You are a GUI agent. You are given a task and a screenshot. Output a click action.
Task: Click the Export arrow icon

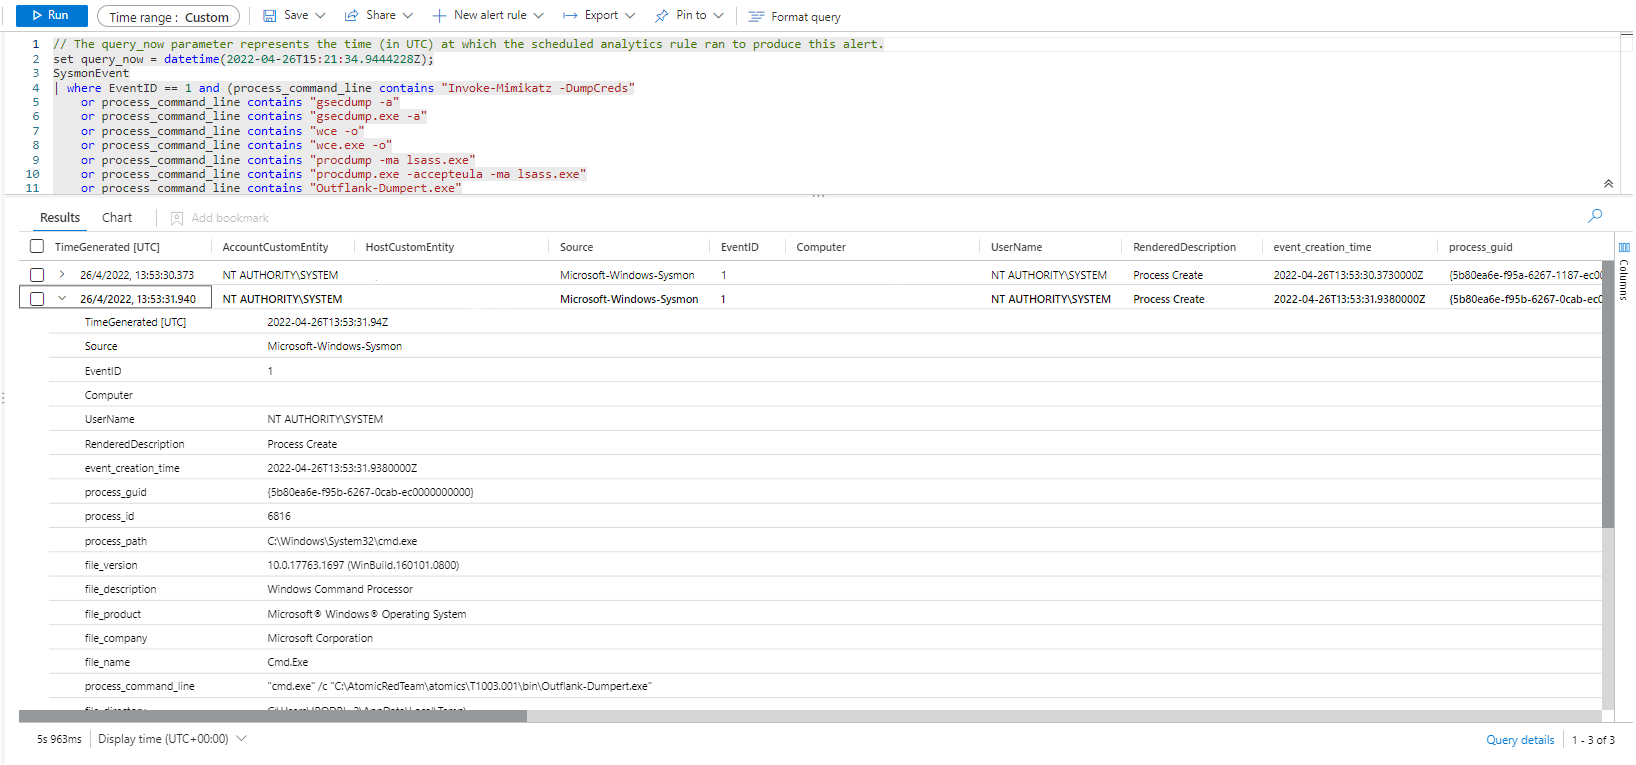click(x=570, y=16)
